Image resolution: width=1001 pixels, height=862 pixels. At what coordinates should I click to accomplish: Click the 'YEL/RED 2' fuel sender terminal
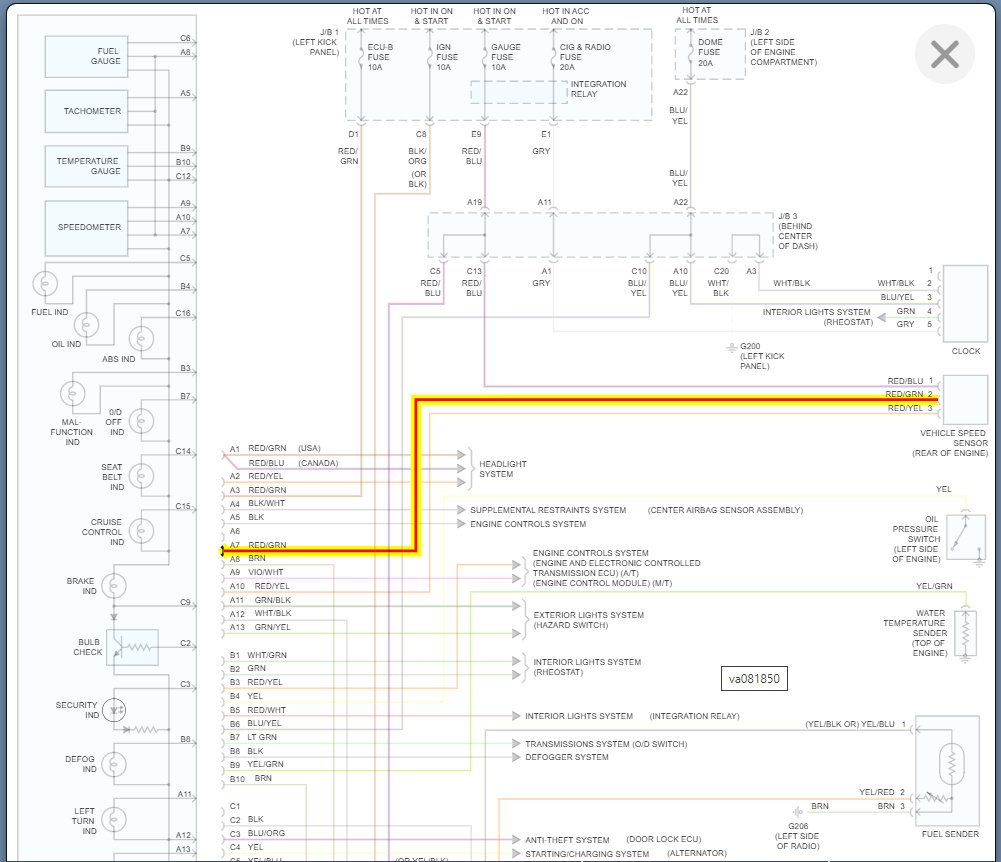point(882,792)
